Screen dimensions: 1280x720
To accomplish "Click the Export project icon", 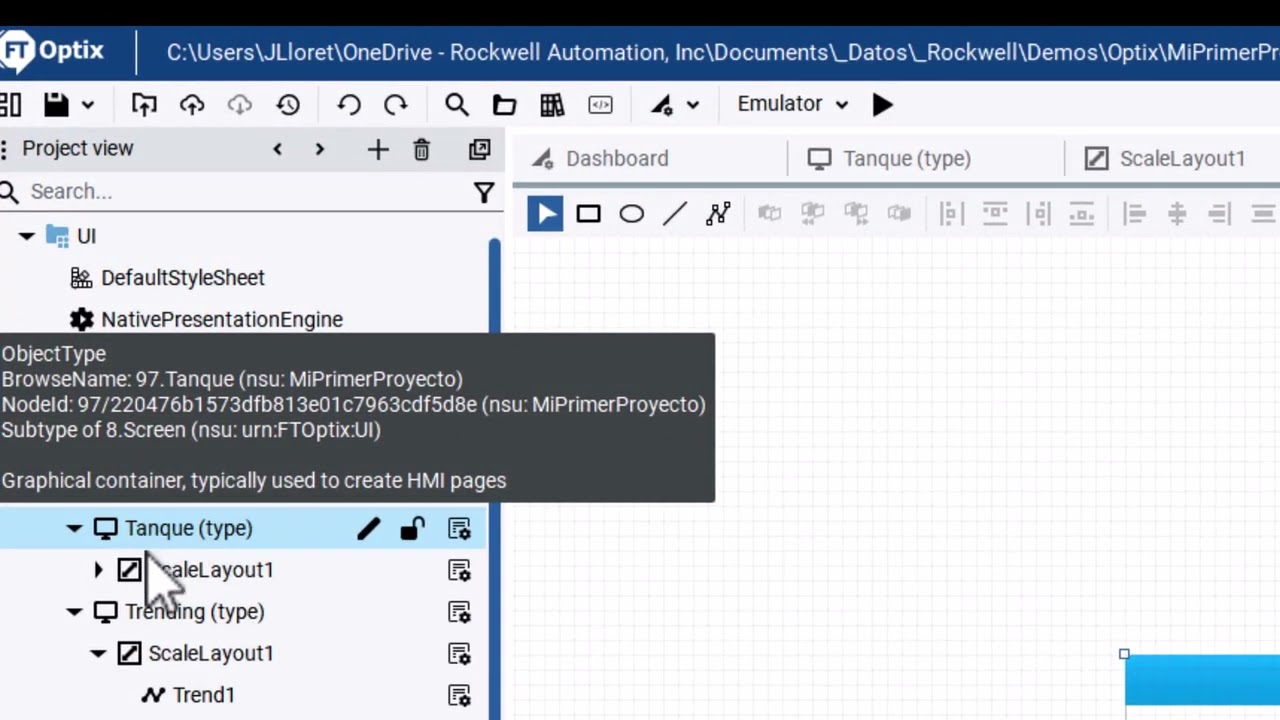I will pyautogui.click(x=144, y=104).
